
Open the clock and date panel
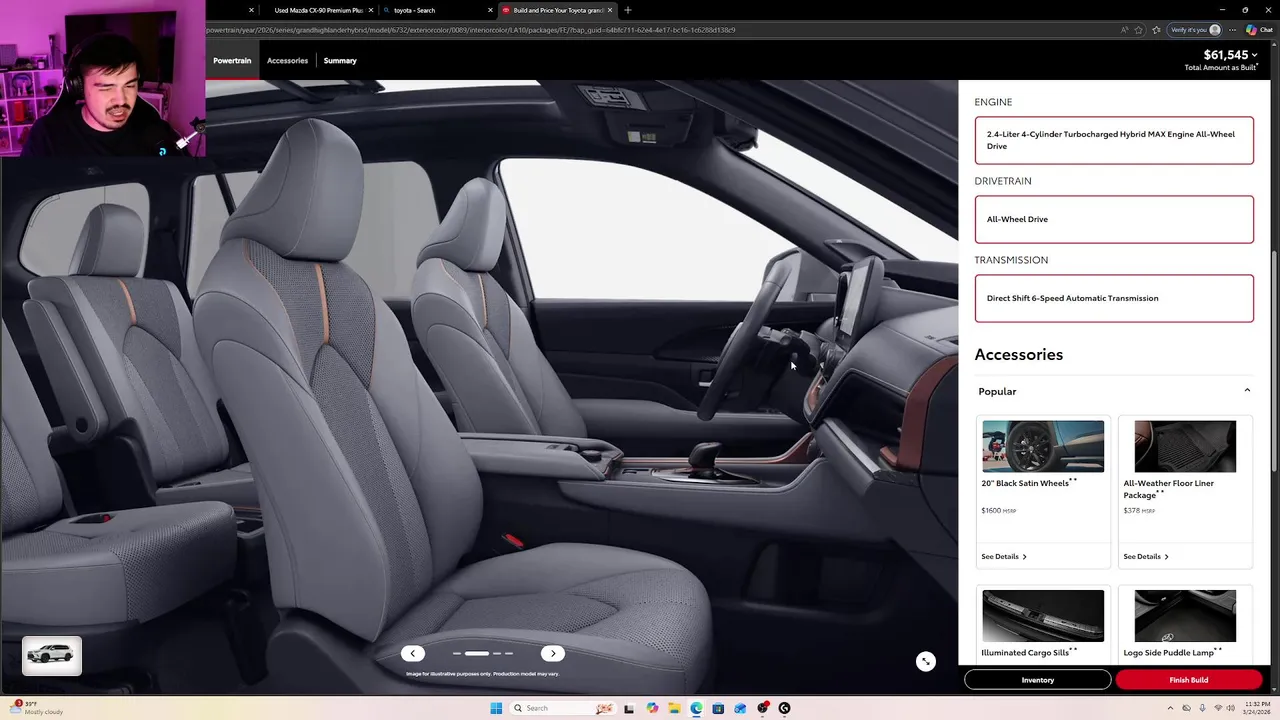1257,708
